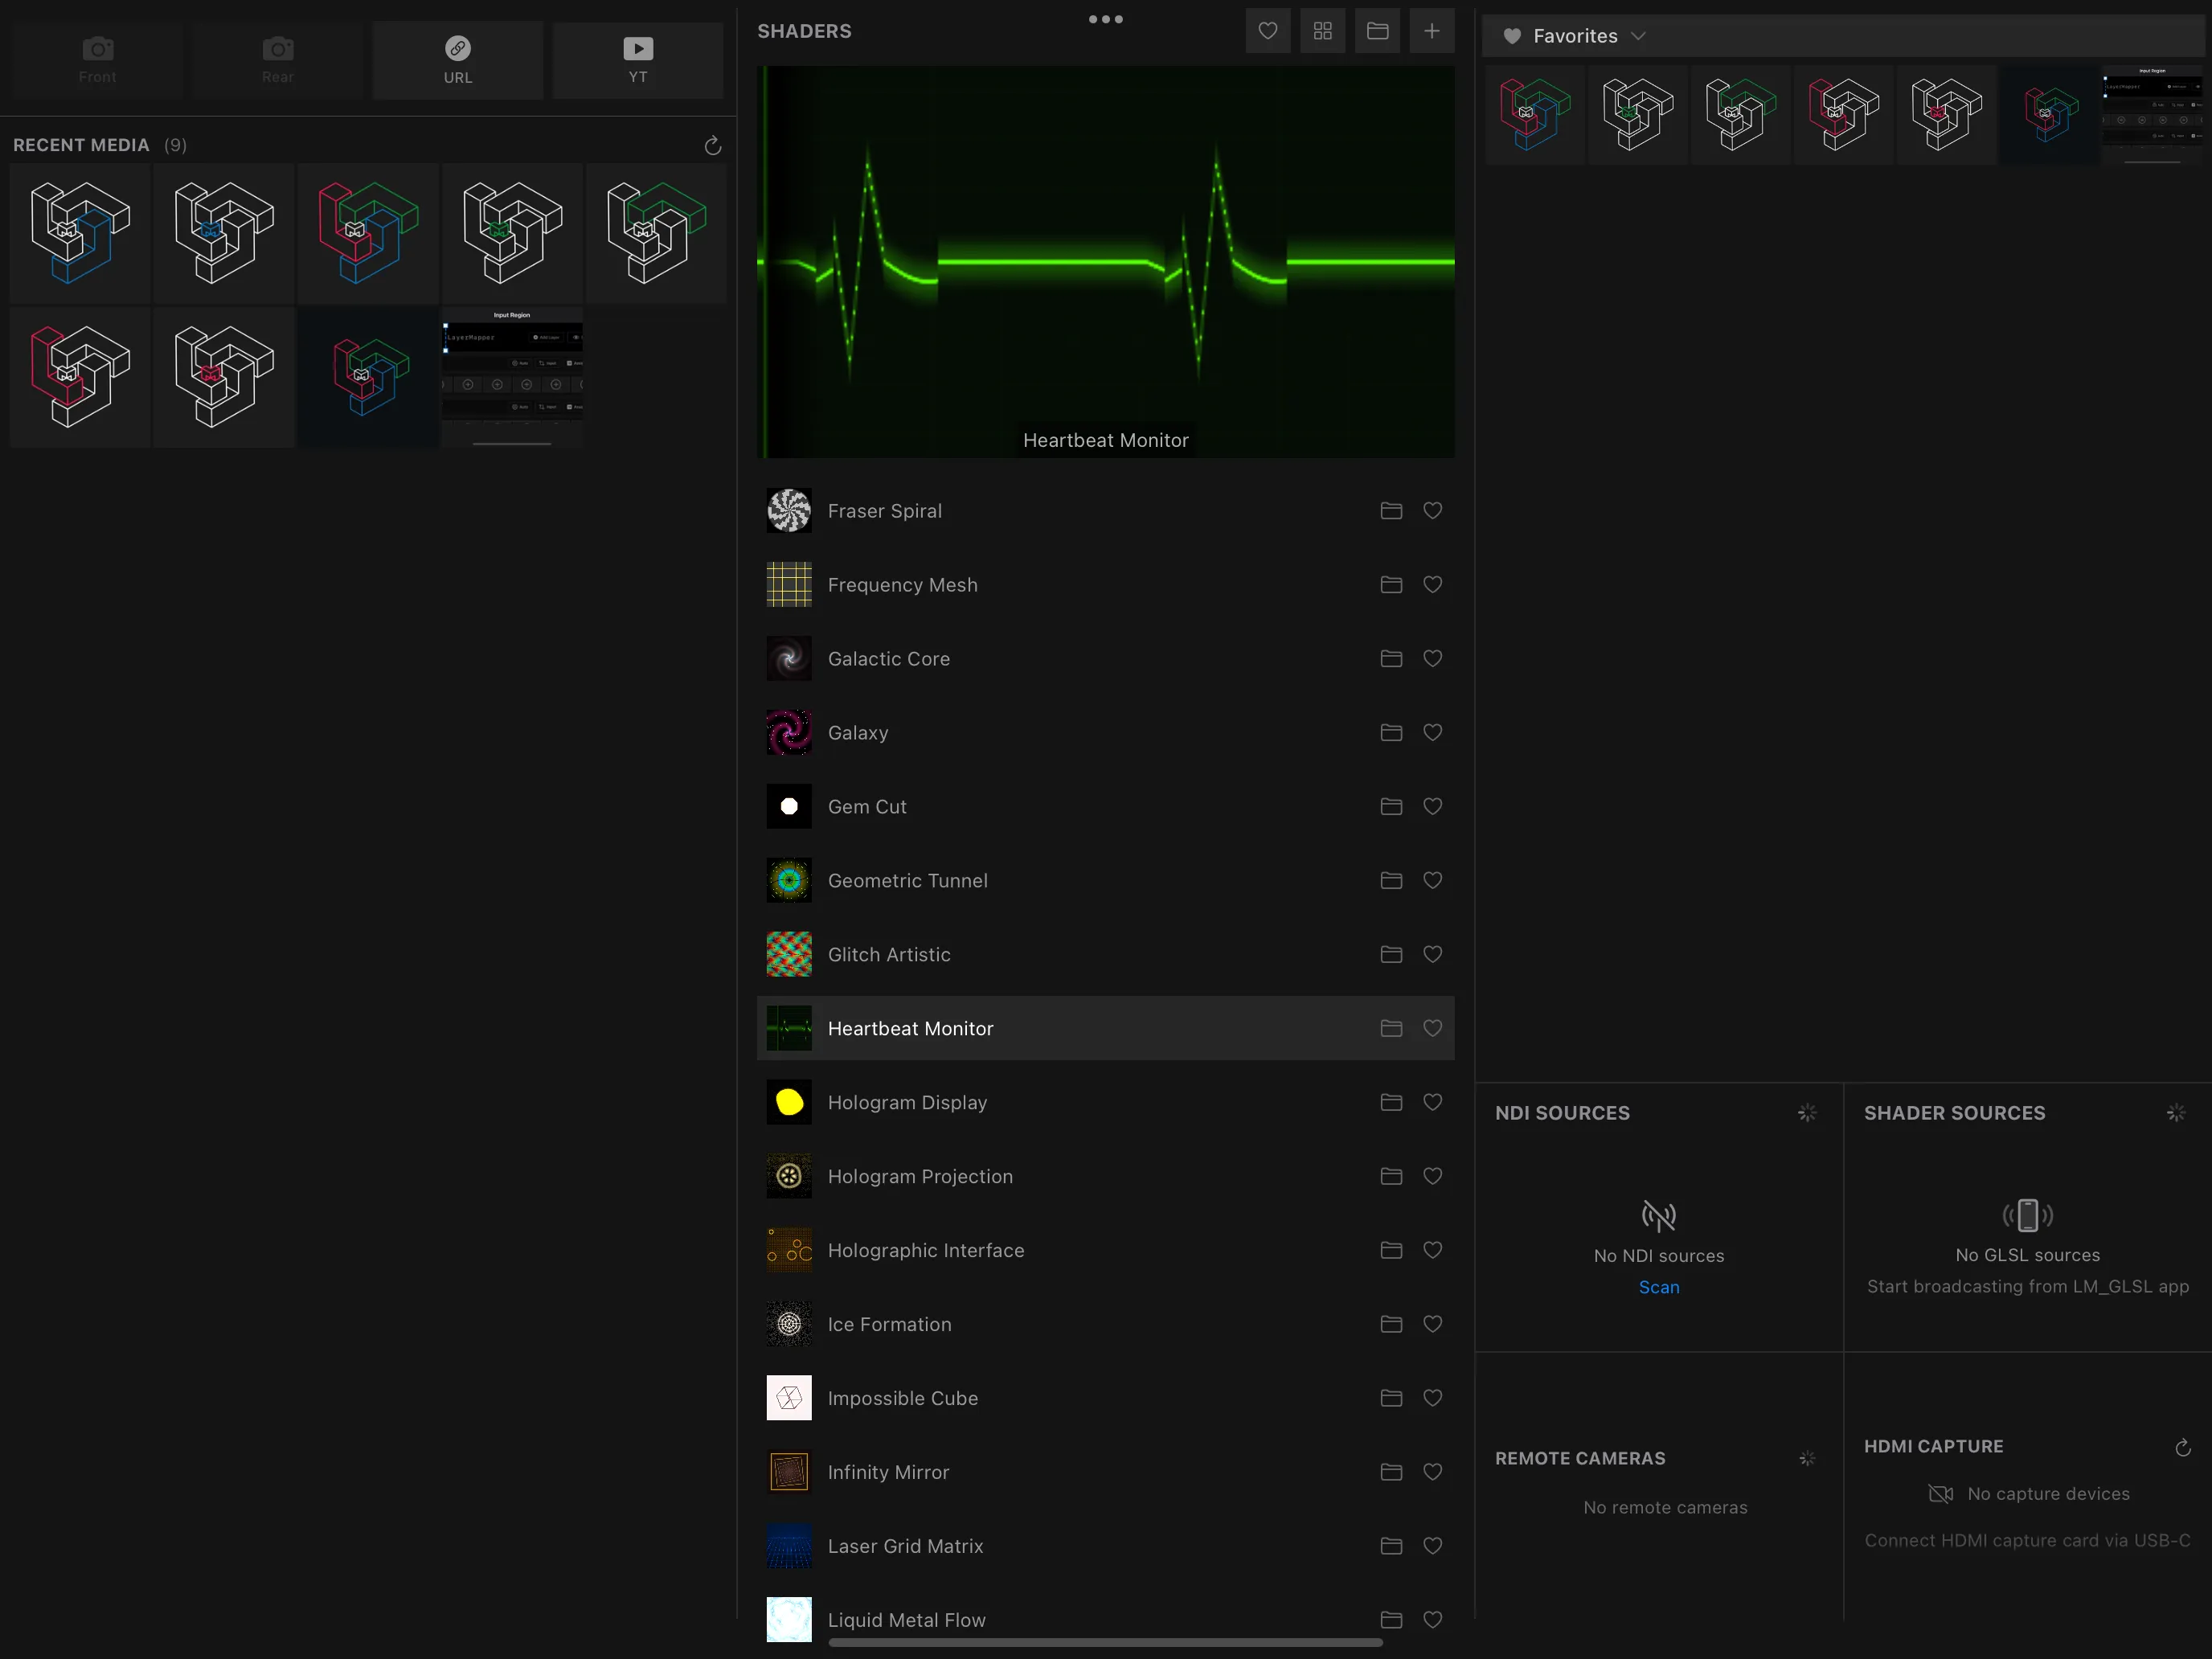
Task: Refresh the Recent Media list
Action: tap(713, 146)
